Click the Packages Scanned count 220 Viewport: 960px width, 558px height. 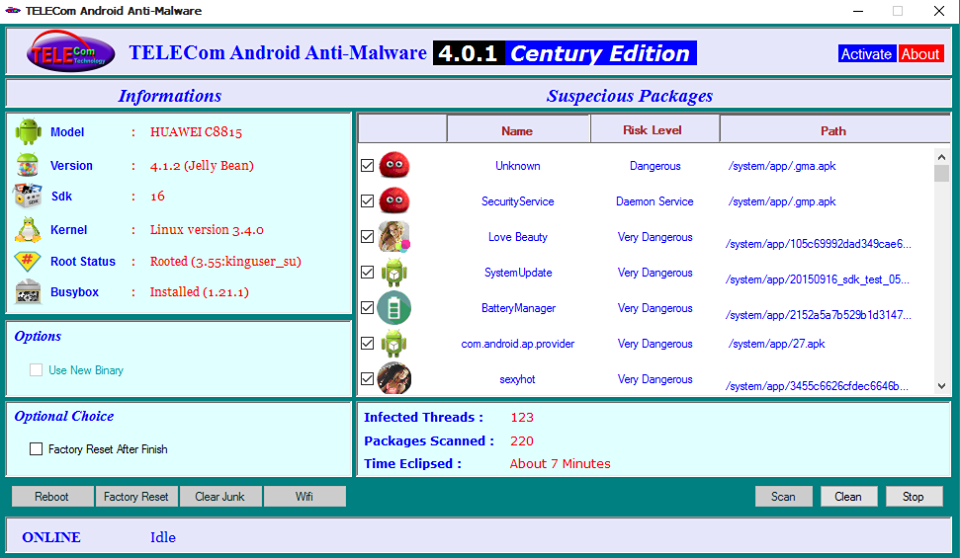[522, 441]
